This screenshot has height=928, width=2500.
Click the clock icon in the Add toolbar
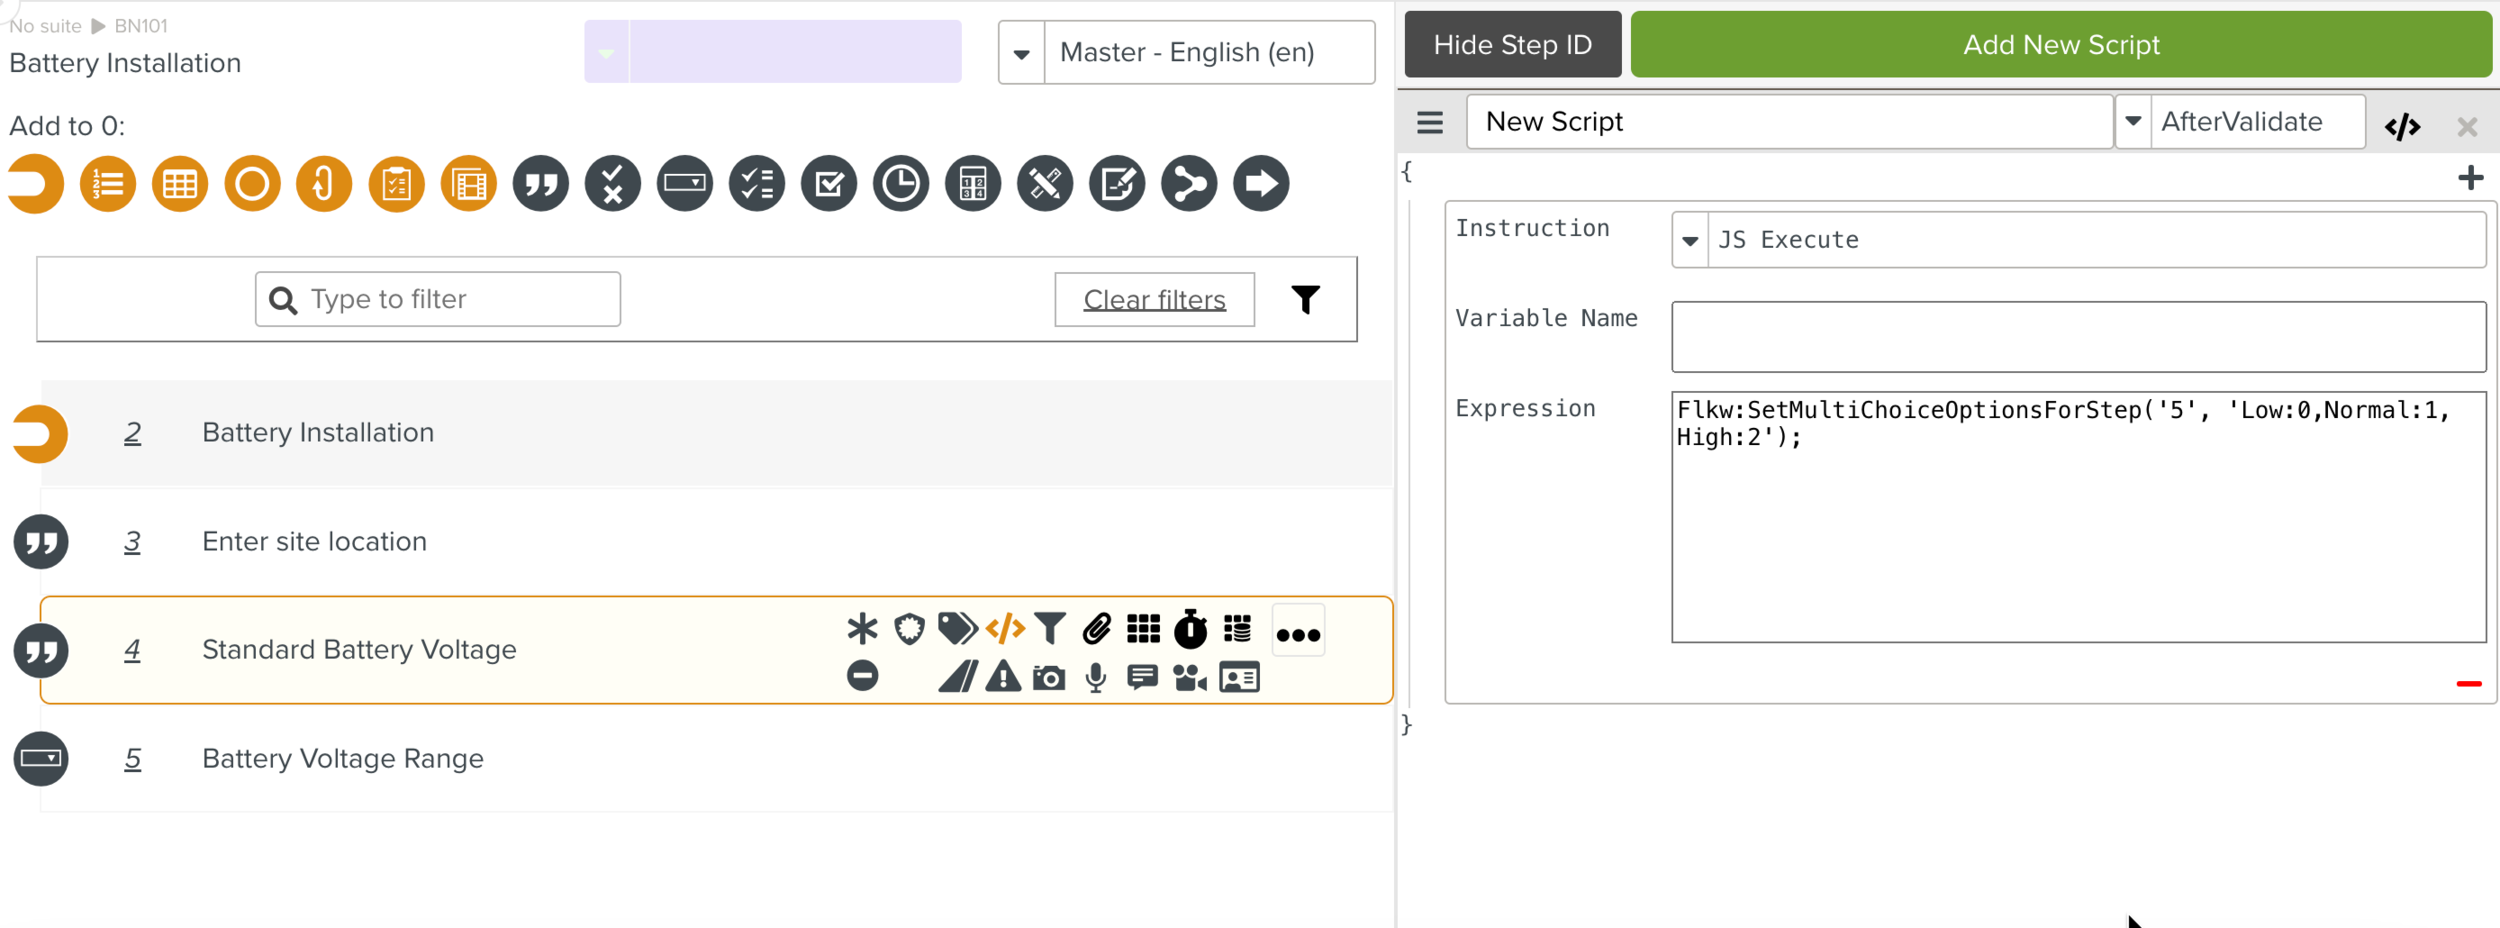(901, 184)
